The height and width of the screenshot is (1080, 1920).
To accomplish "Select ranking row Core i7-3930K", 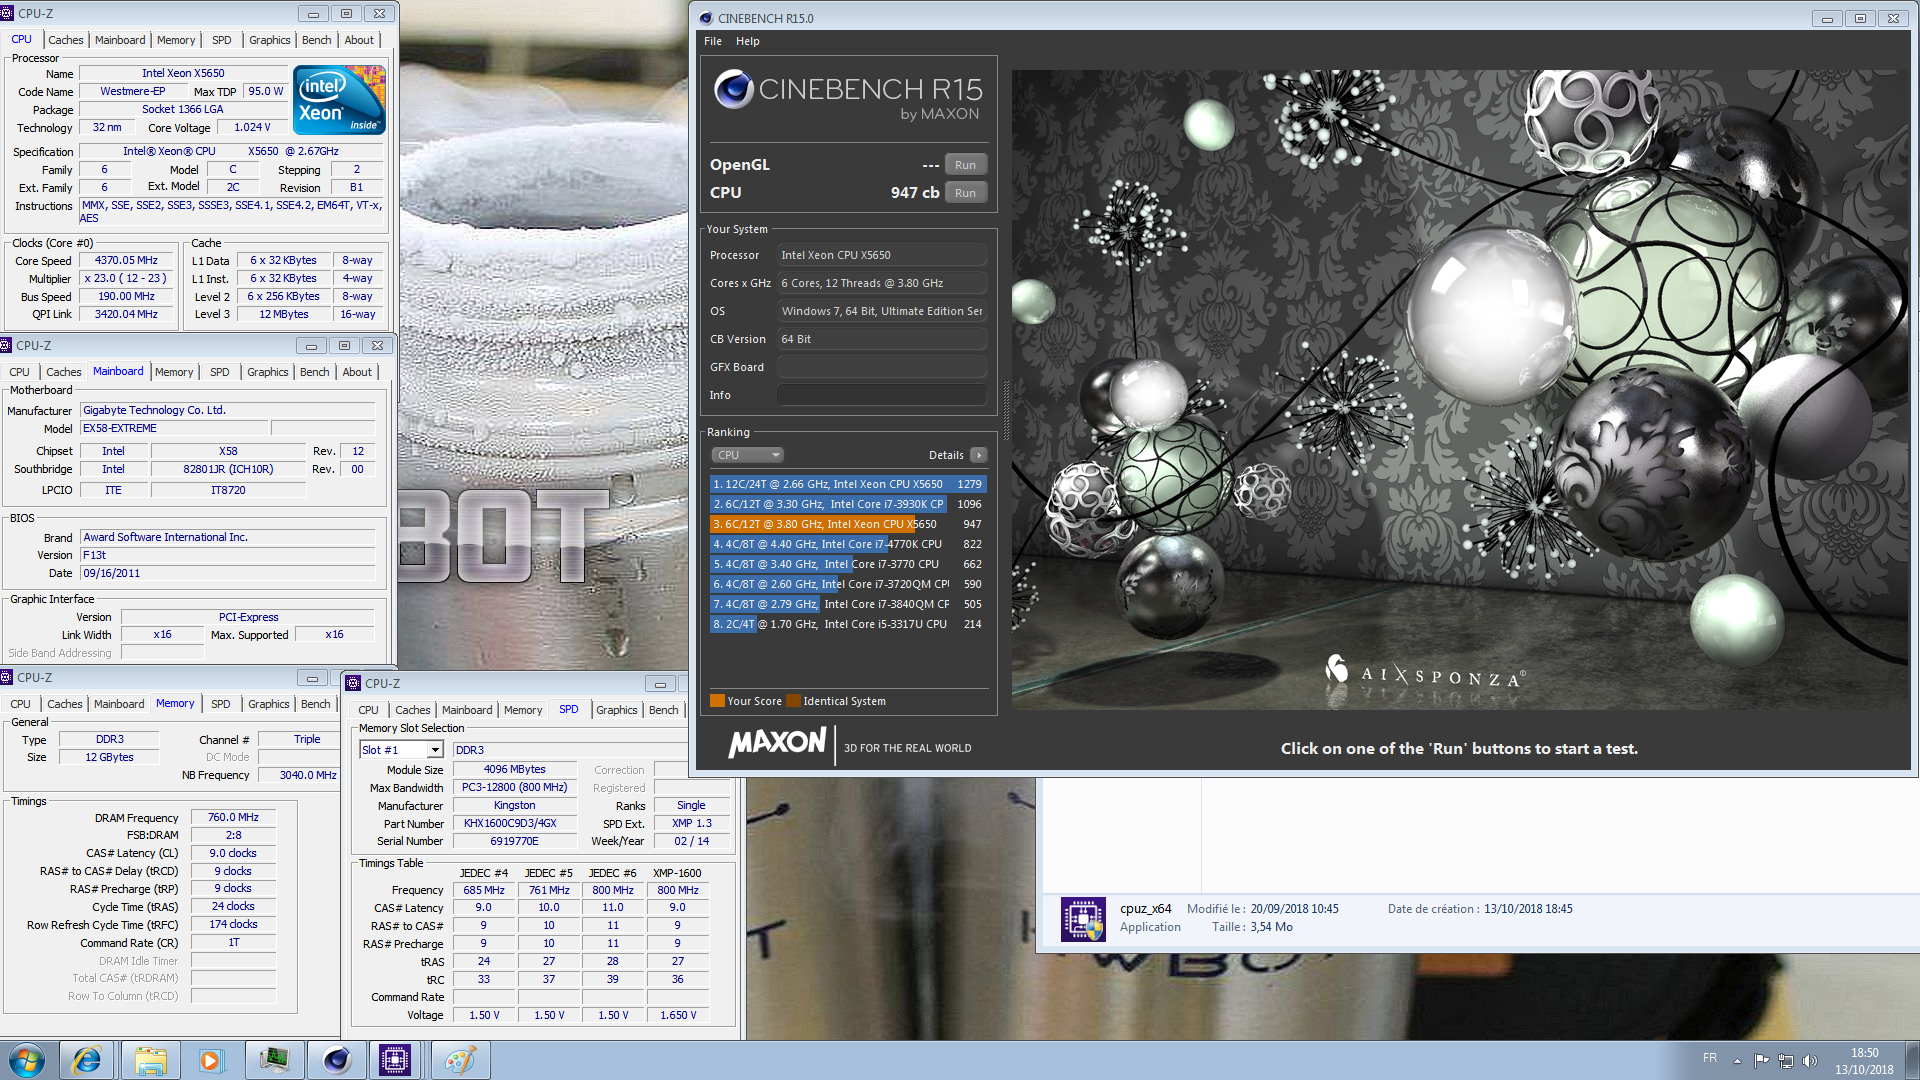I will click(x=848, y=504).
